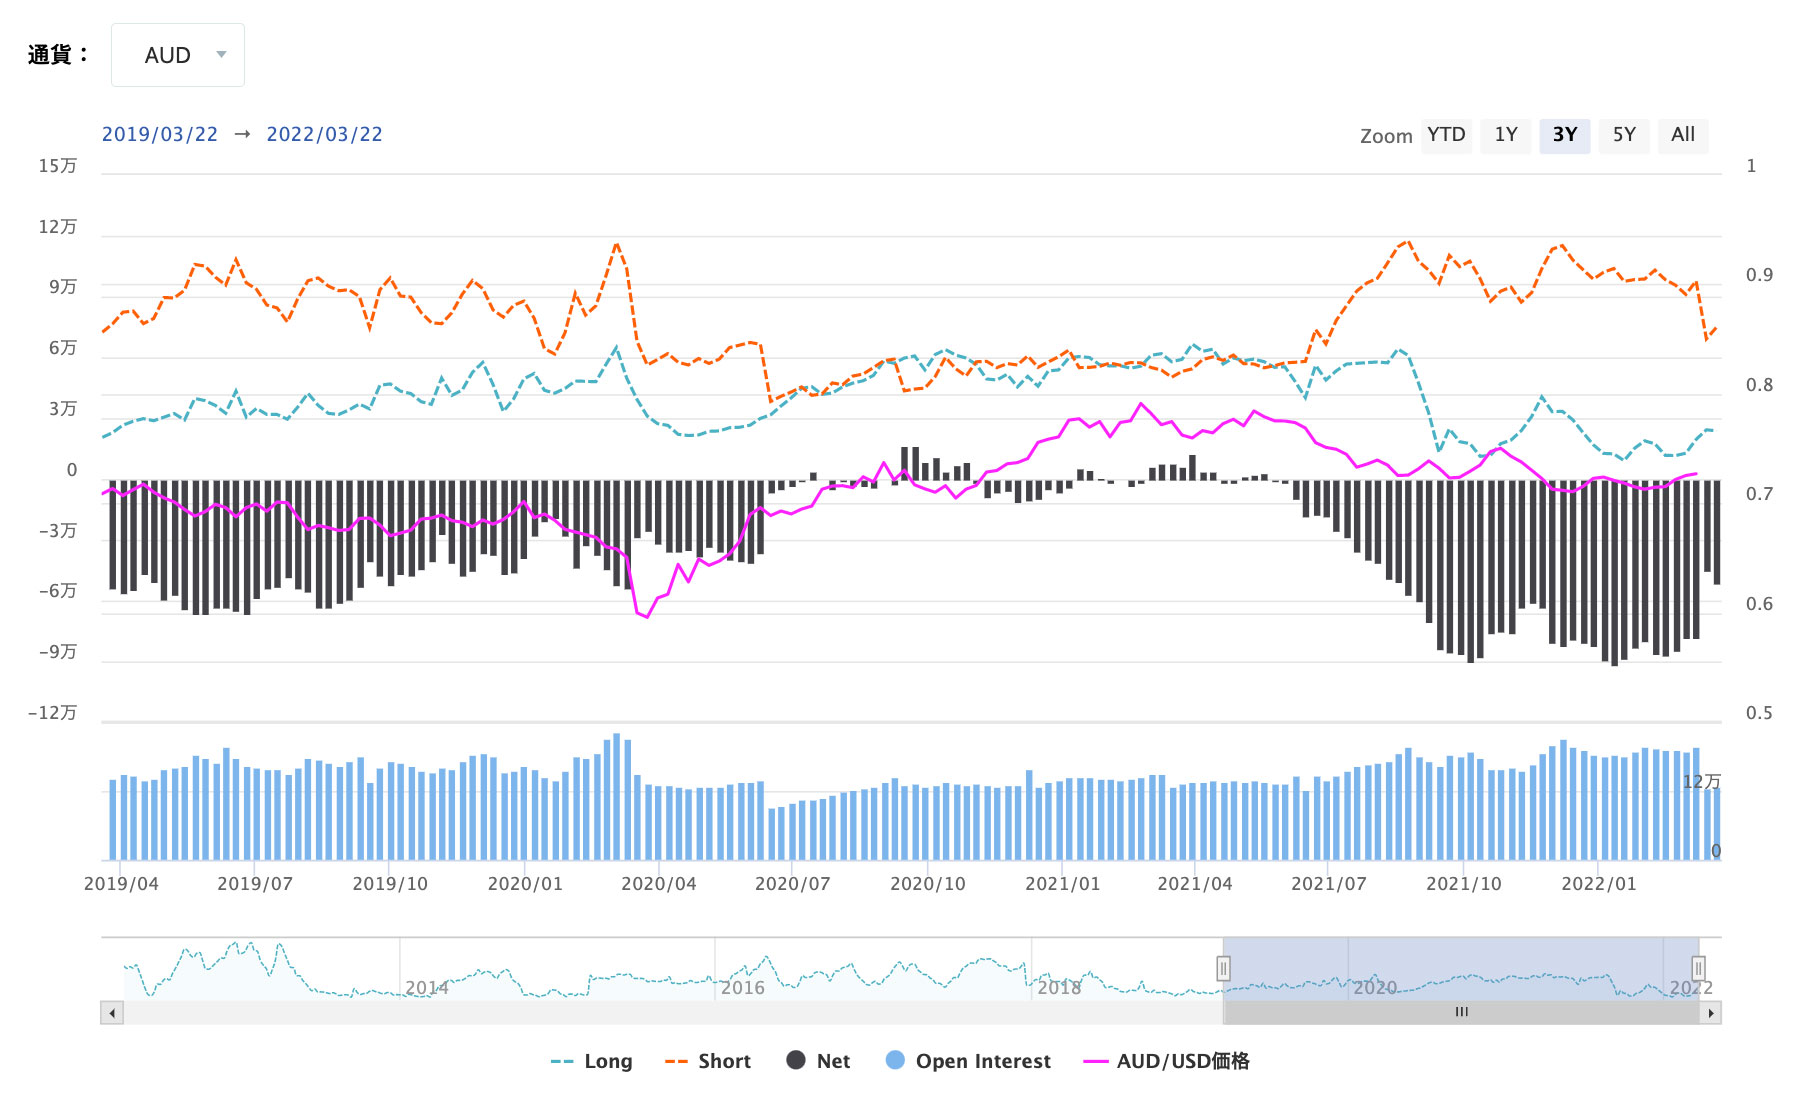Click the navigator scrollbar thumb
This screenshot has height=1099, width=1794.
click(x=1462, y=1013)
